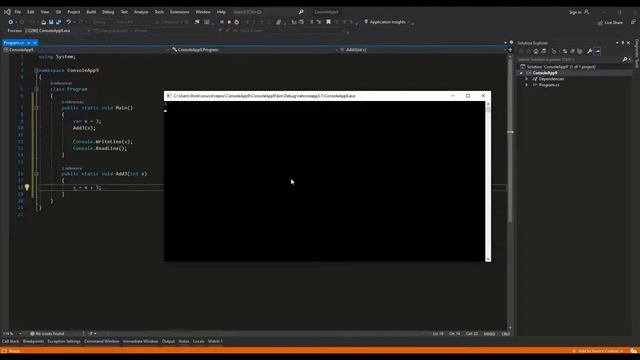Click the Add3(x); call line
This screenshot has height=360, width=640.
tap(84, 128)
